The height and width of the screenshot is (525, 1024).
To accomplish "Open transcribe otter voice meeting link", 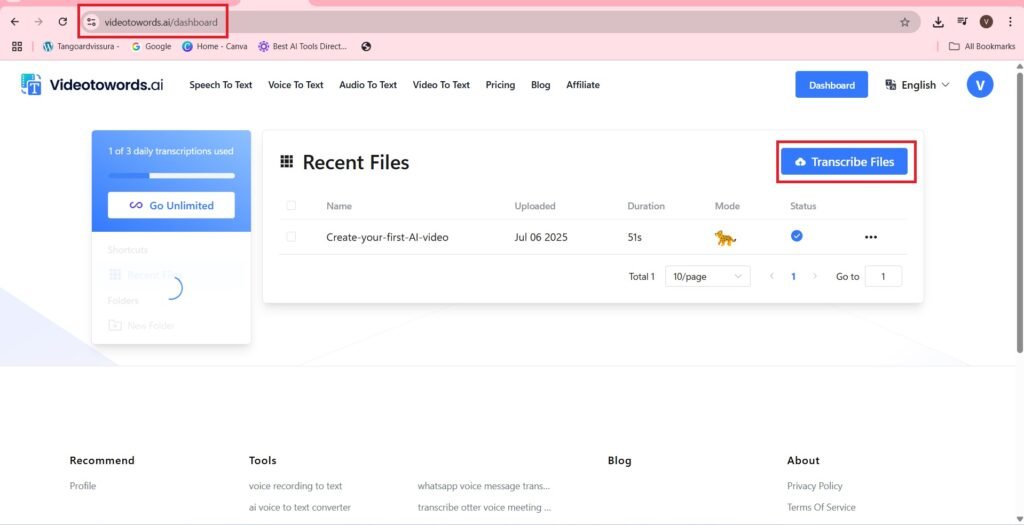I will 484,507.
